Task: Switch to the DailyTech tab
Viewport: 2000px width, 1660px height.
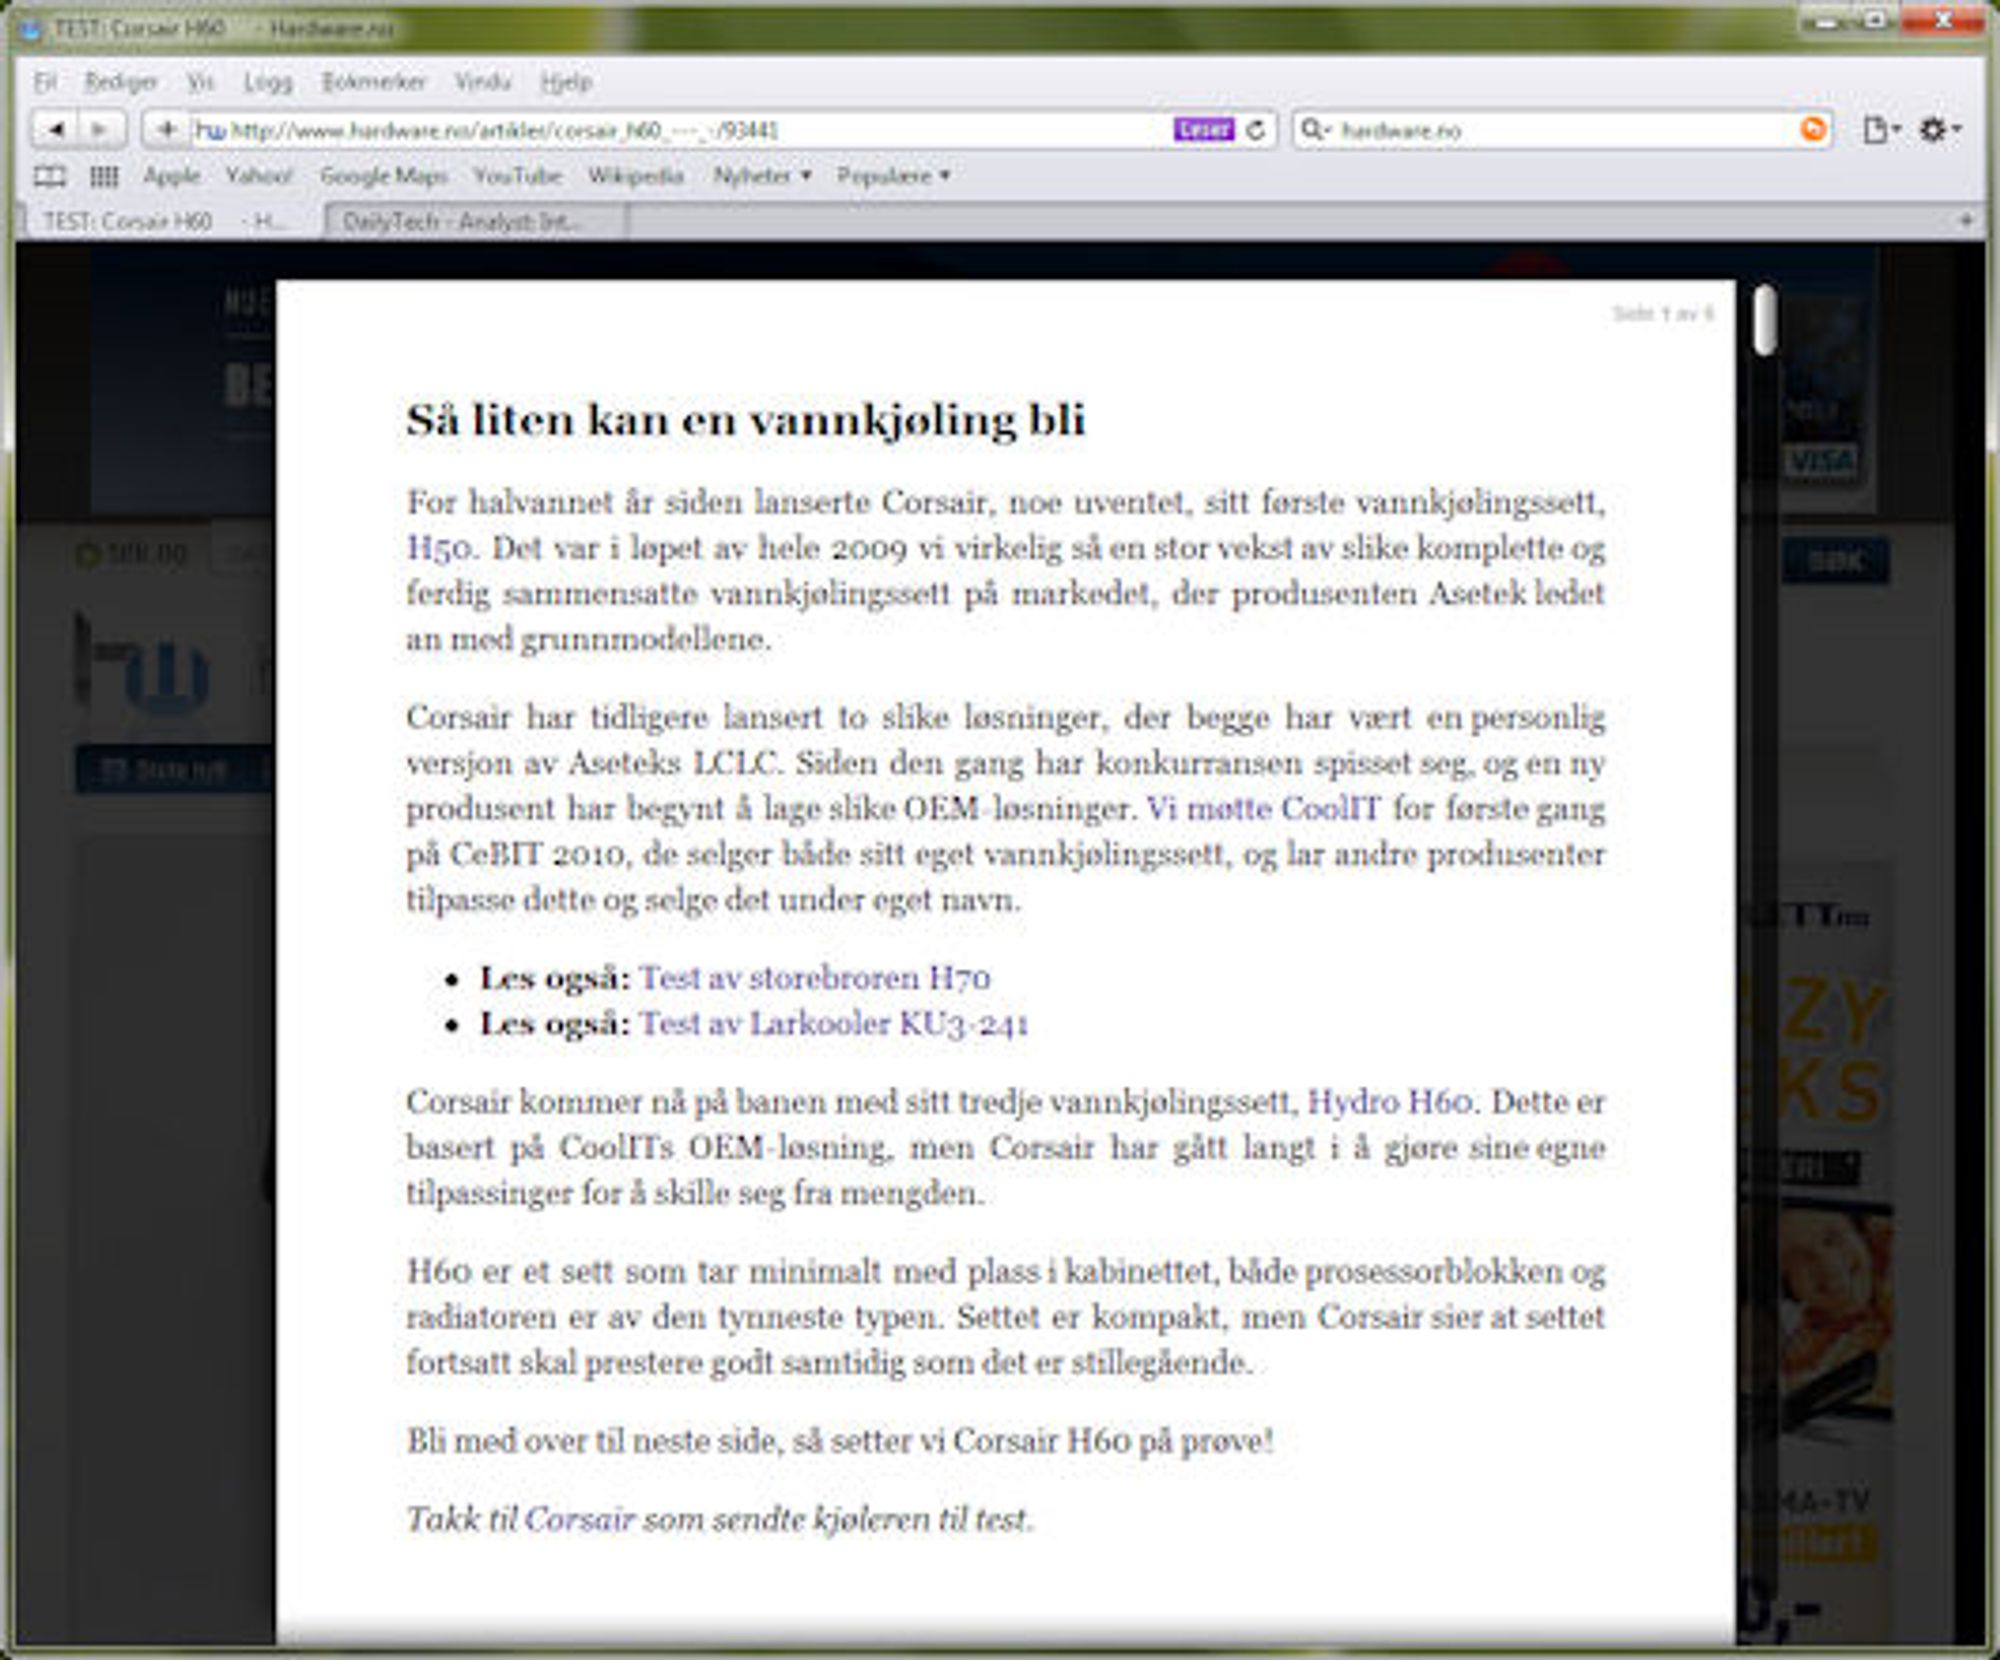Action: (x=477, y=221)
